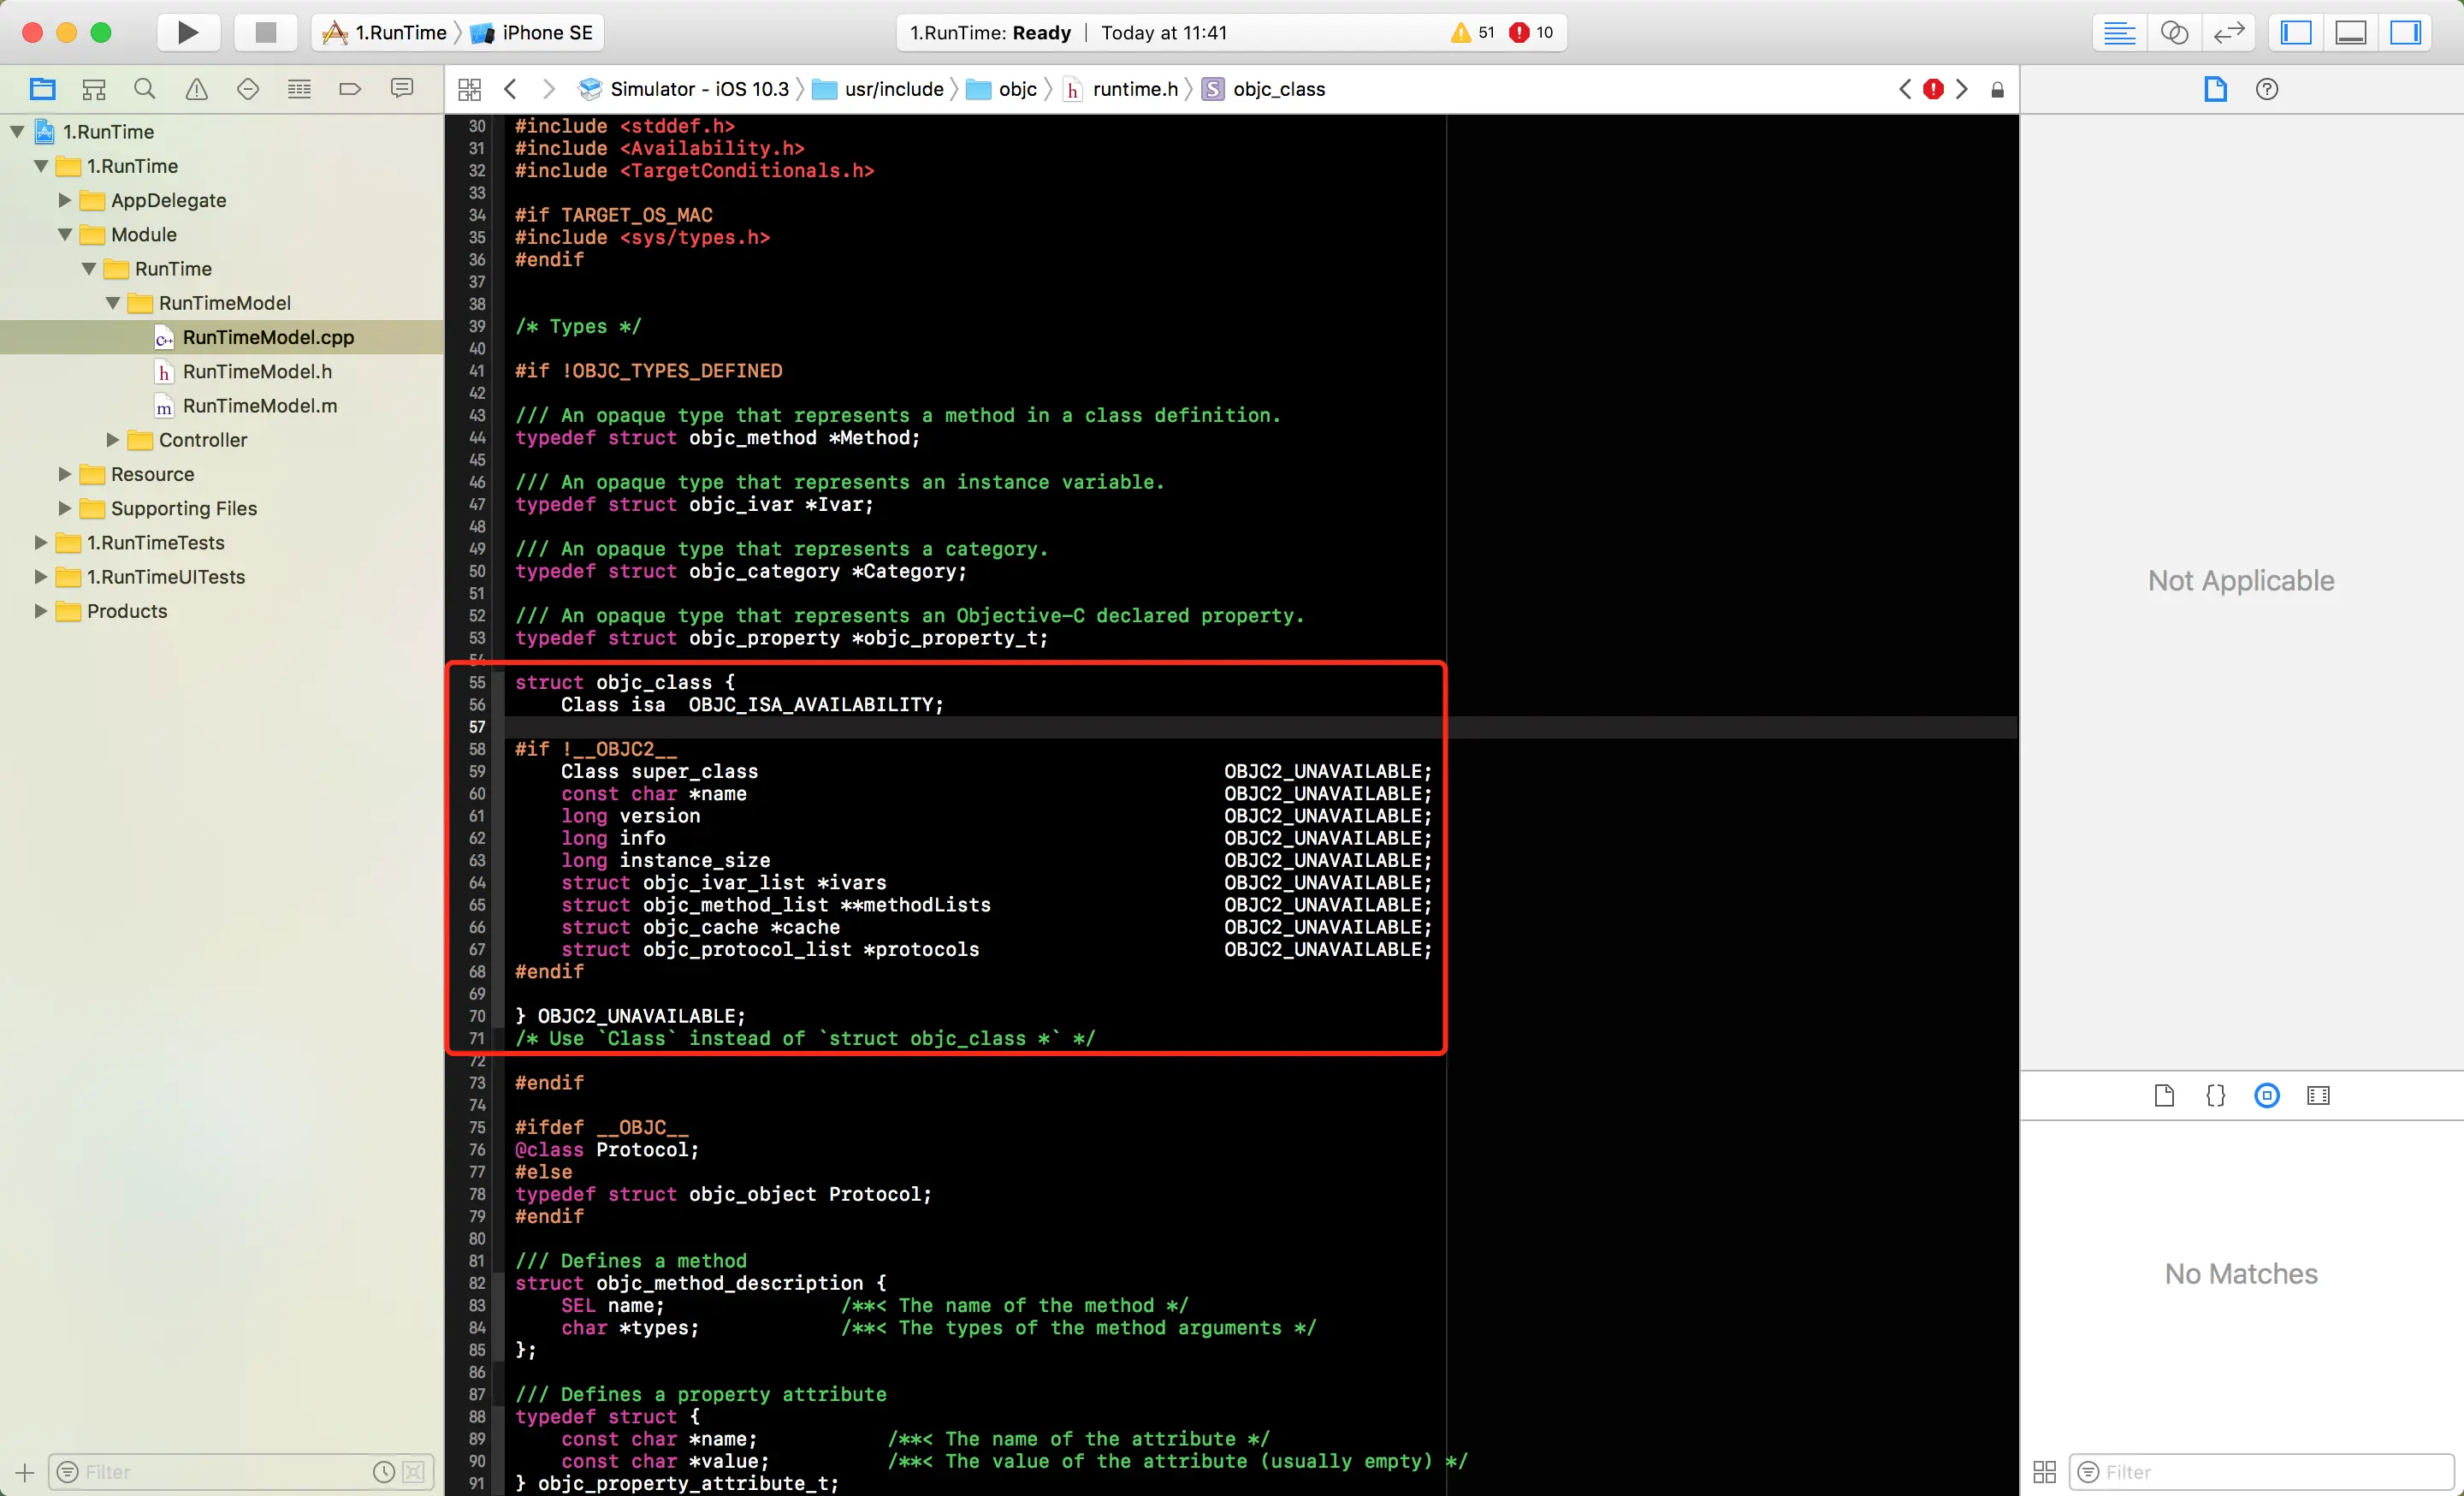
Task: Click the red issue indicator in the jump bar
Action: [1933, 89]
